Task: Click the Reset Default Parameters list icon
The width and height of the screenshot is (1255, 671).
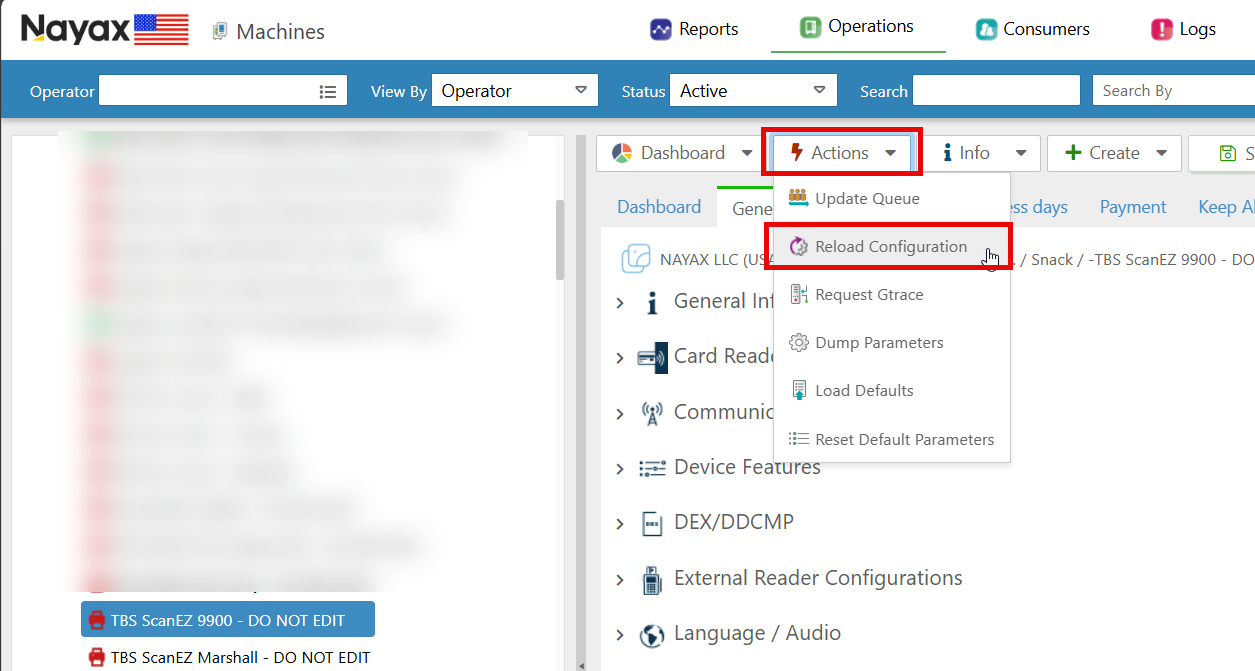Action: click(x=798, y=439)
